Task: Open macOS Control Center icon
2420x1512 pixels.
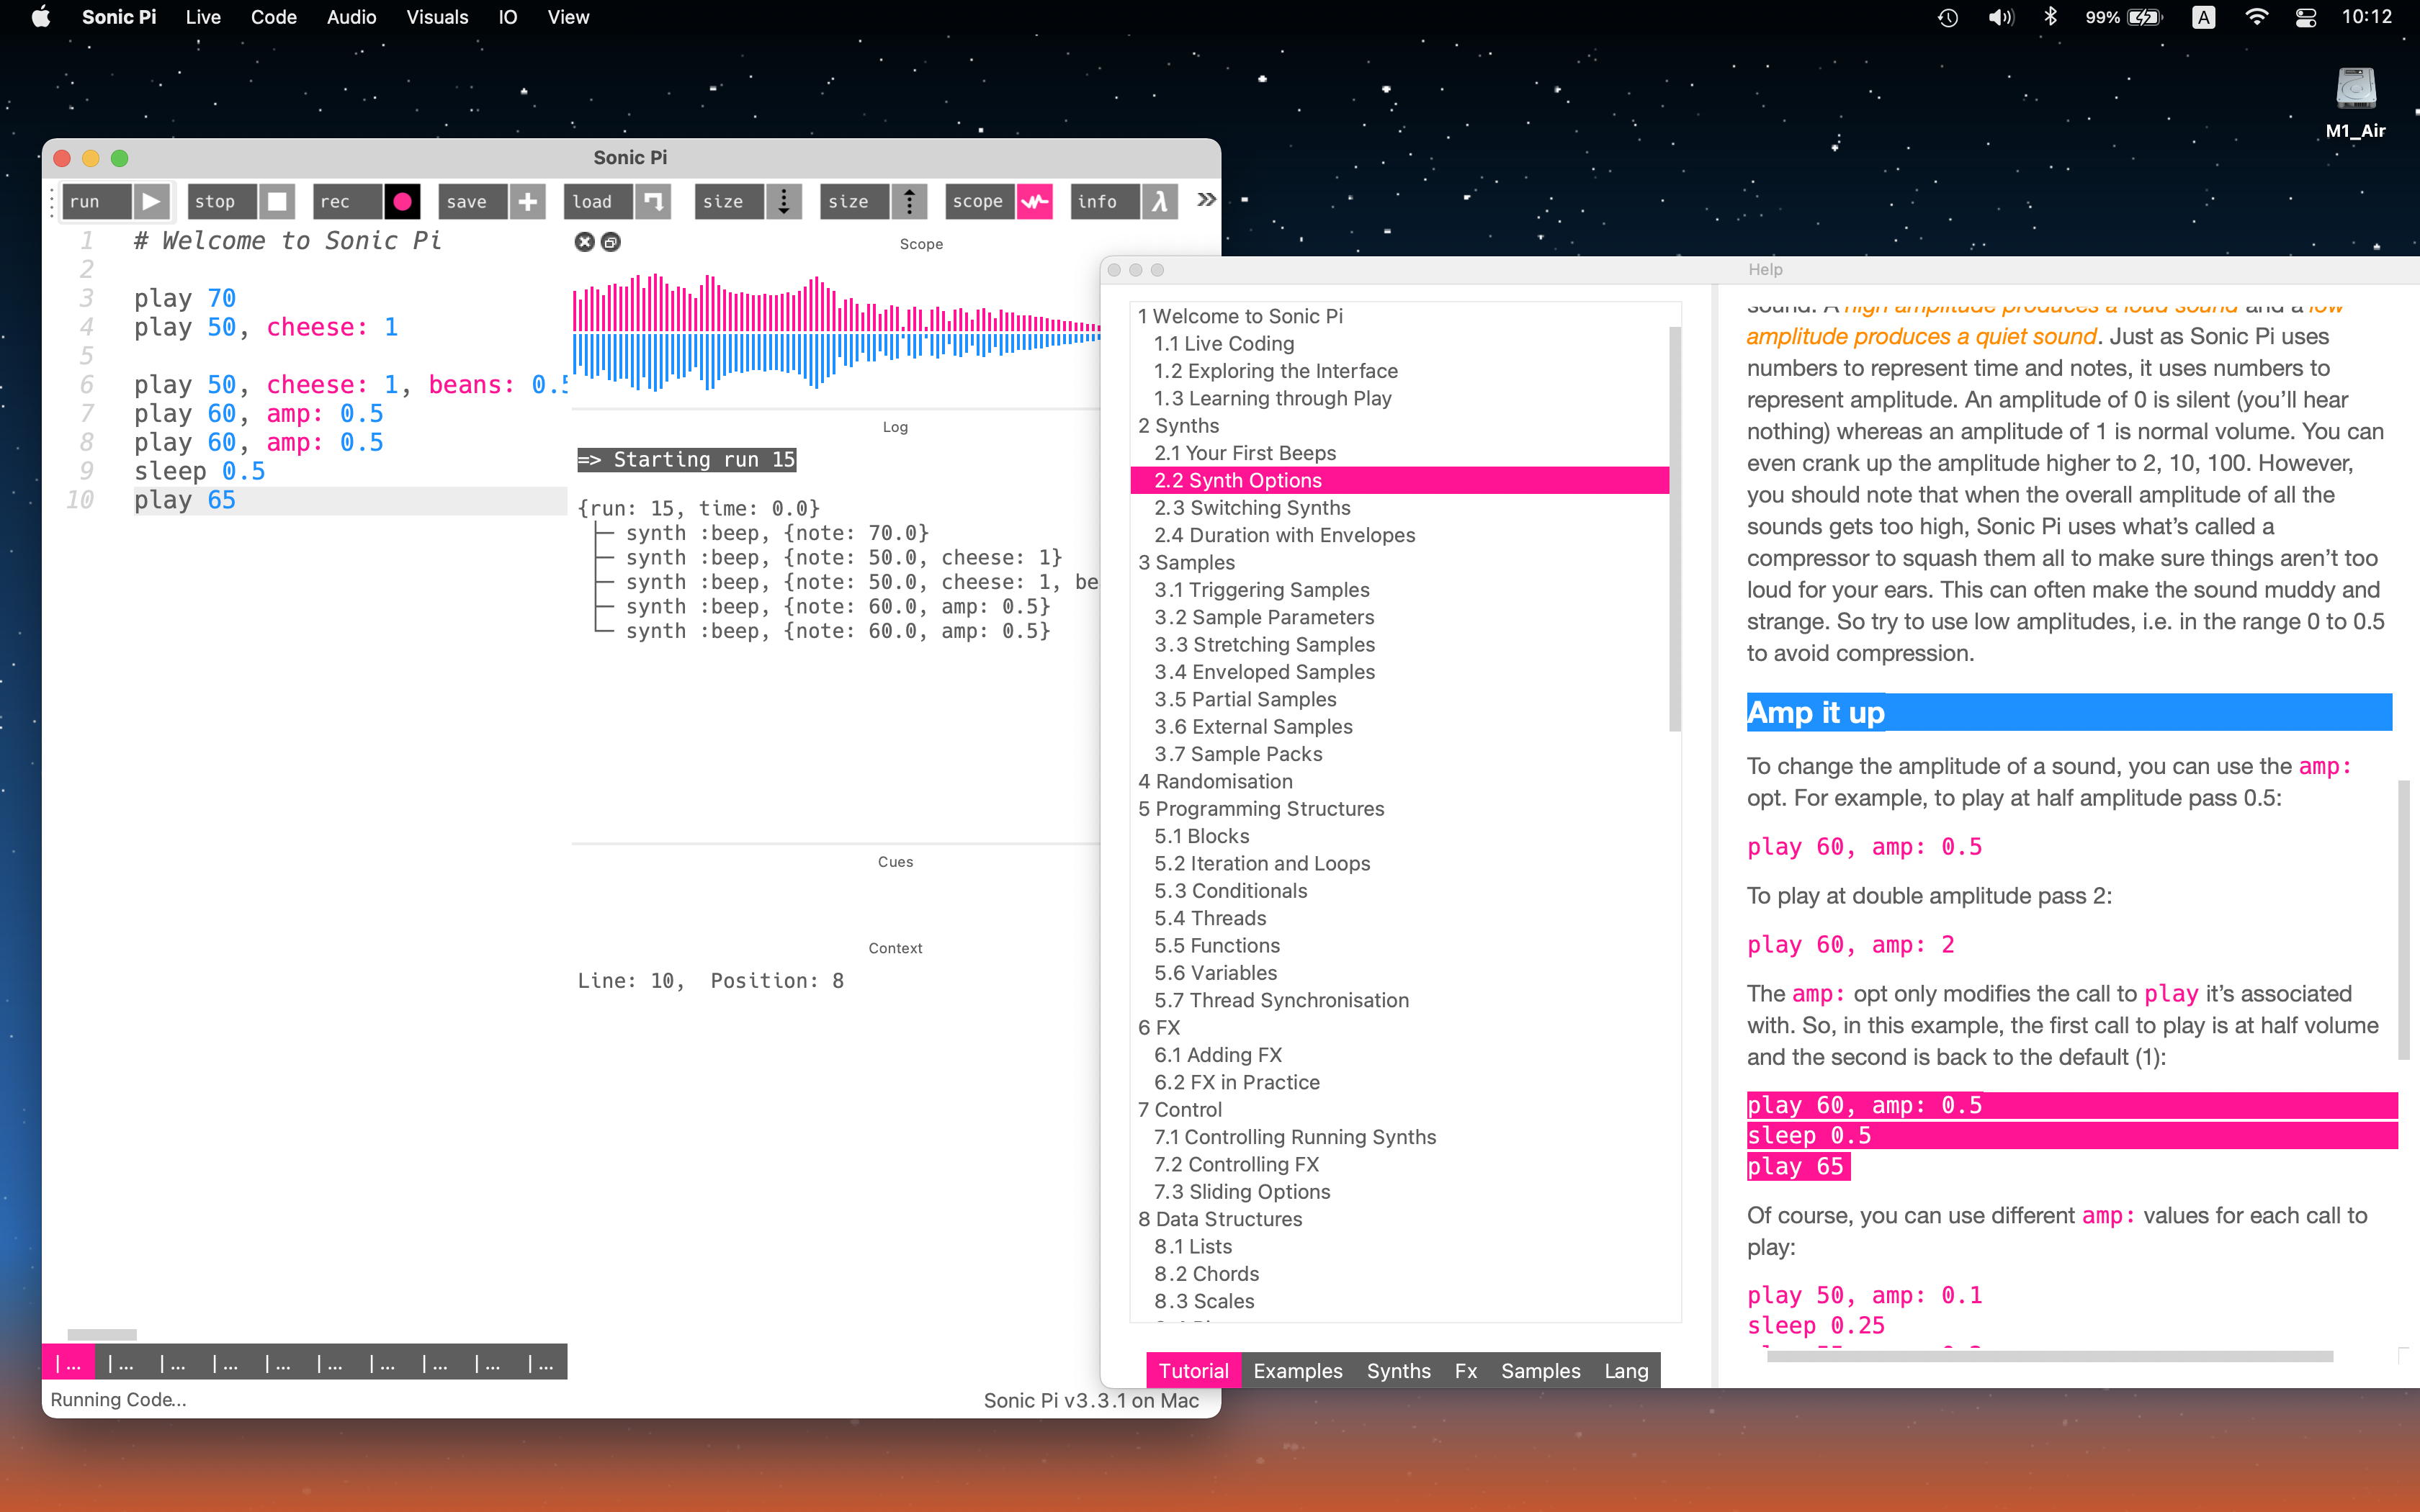Action: coord(2306,17)
